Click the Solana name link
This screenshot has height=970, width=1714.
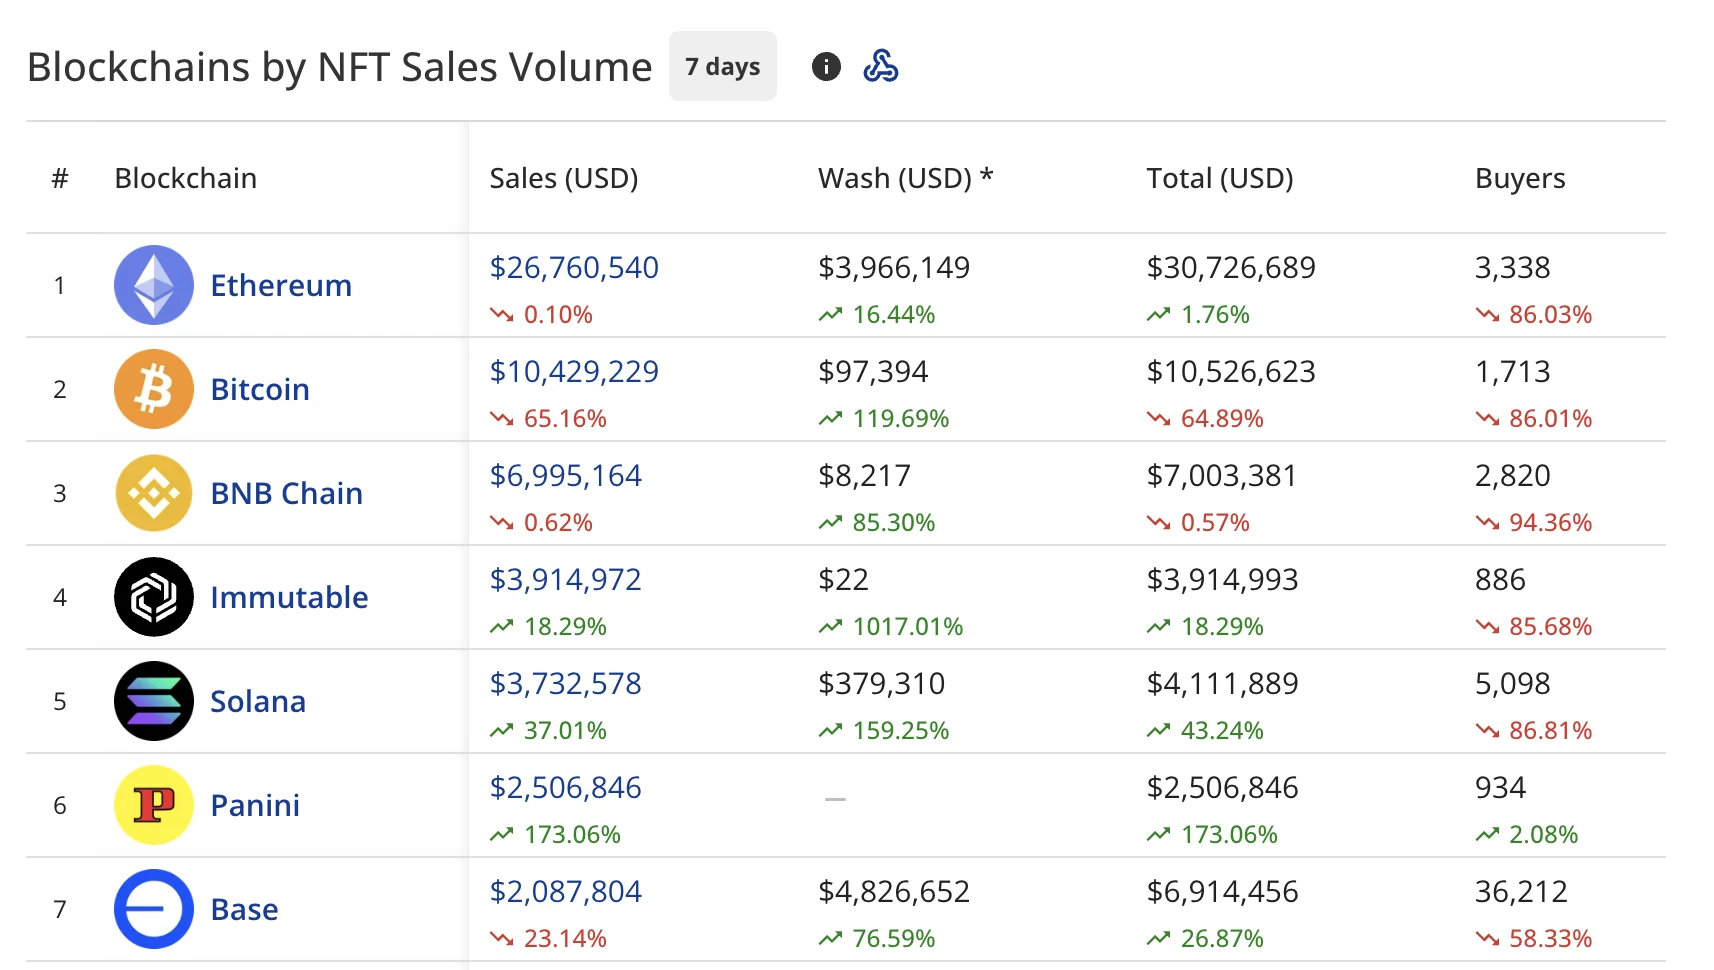(257, 701)
